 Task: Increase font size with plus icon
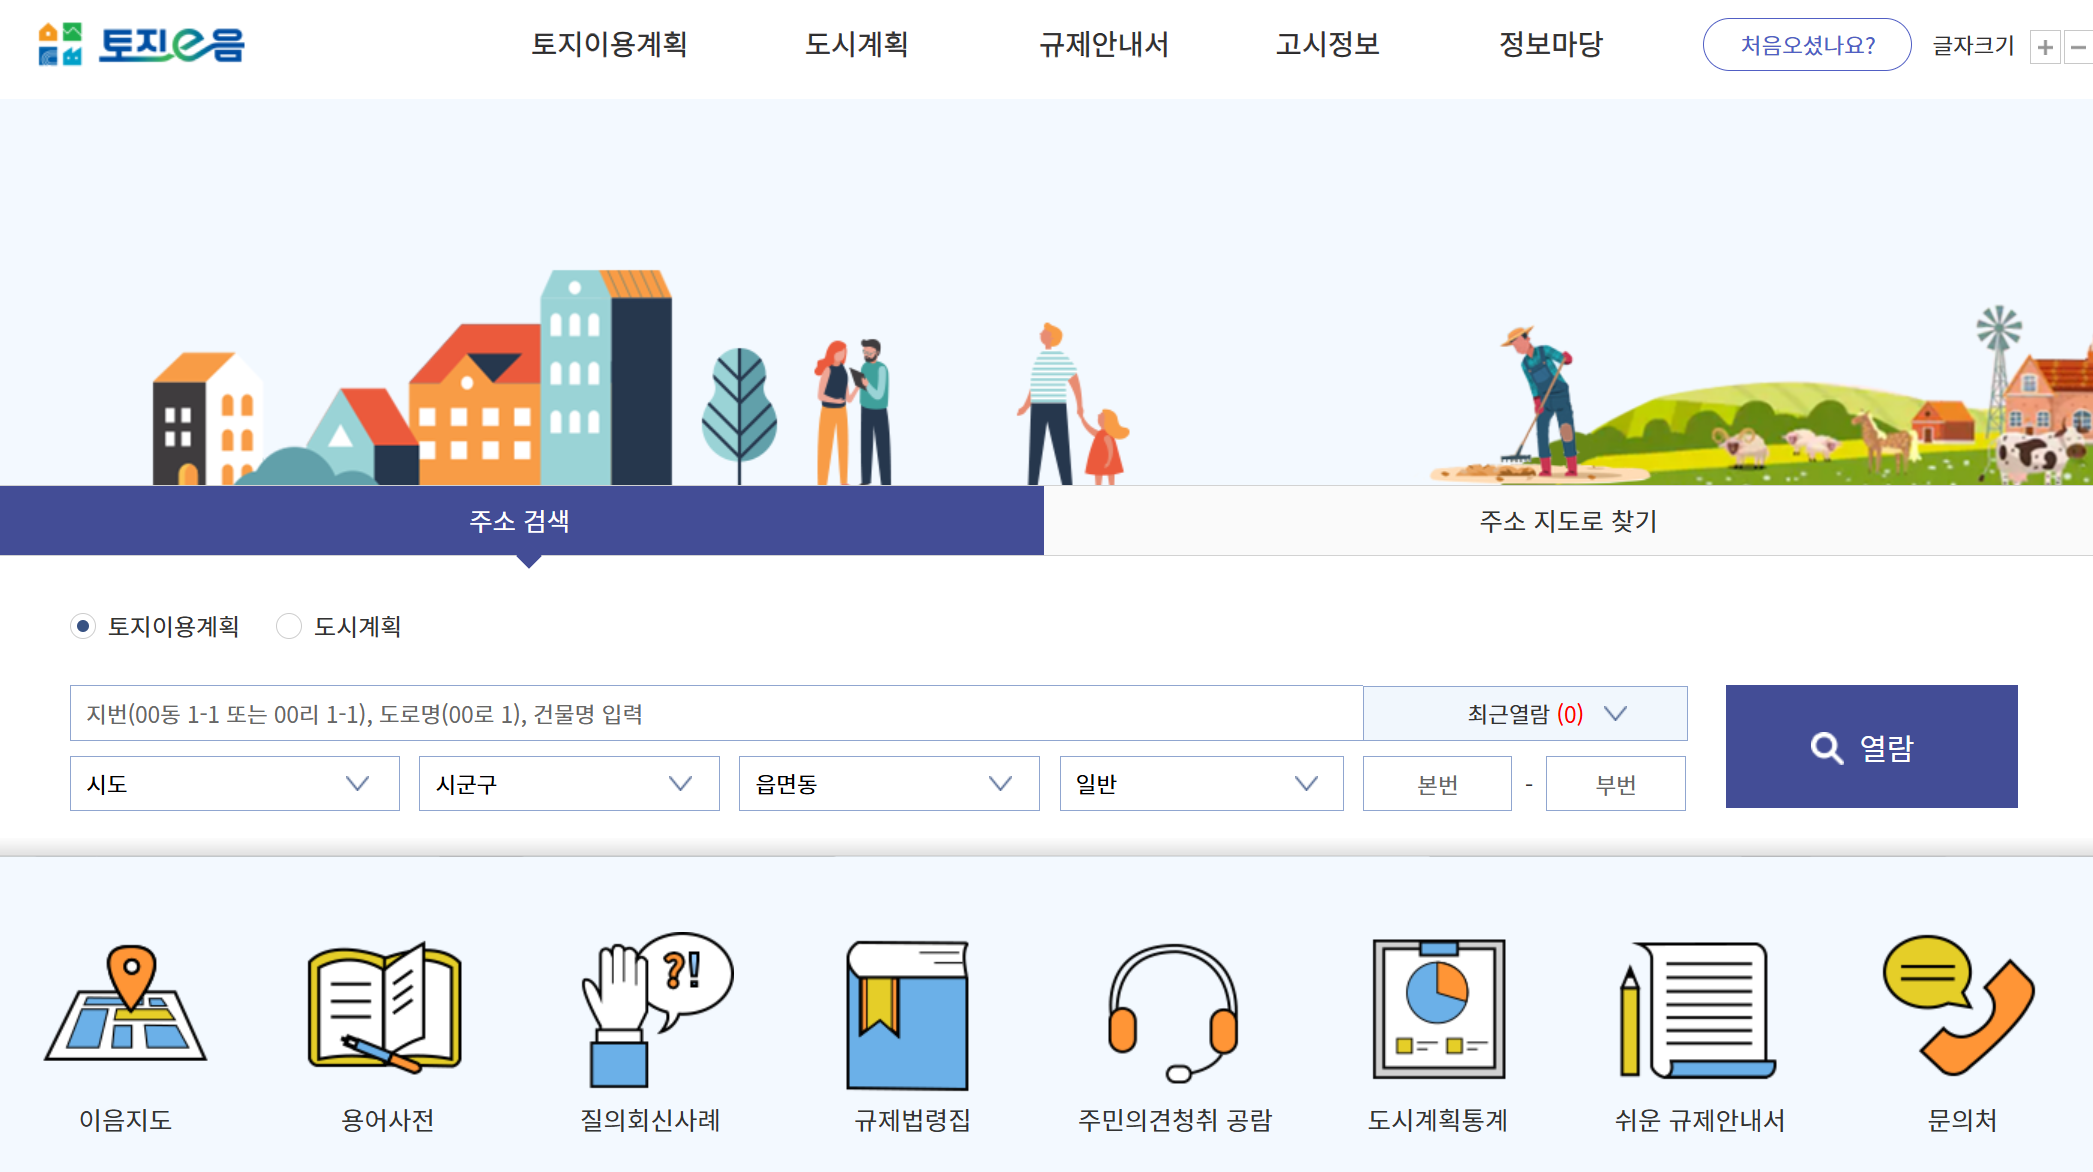point(2045,47)
